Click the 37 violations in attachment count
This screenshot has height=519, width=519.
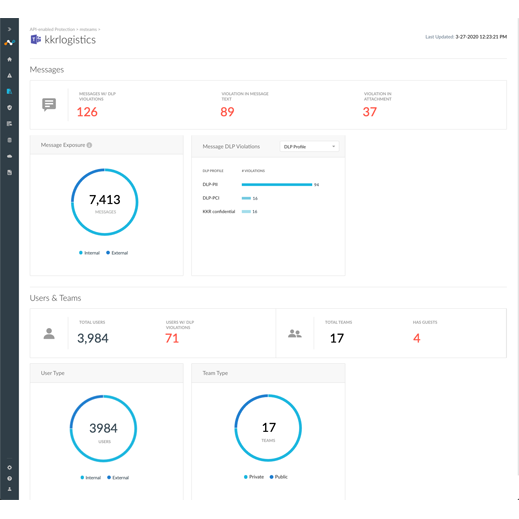[370, 112]
